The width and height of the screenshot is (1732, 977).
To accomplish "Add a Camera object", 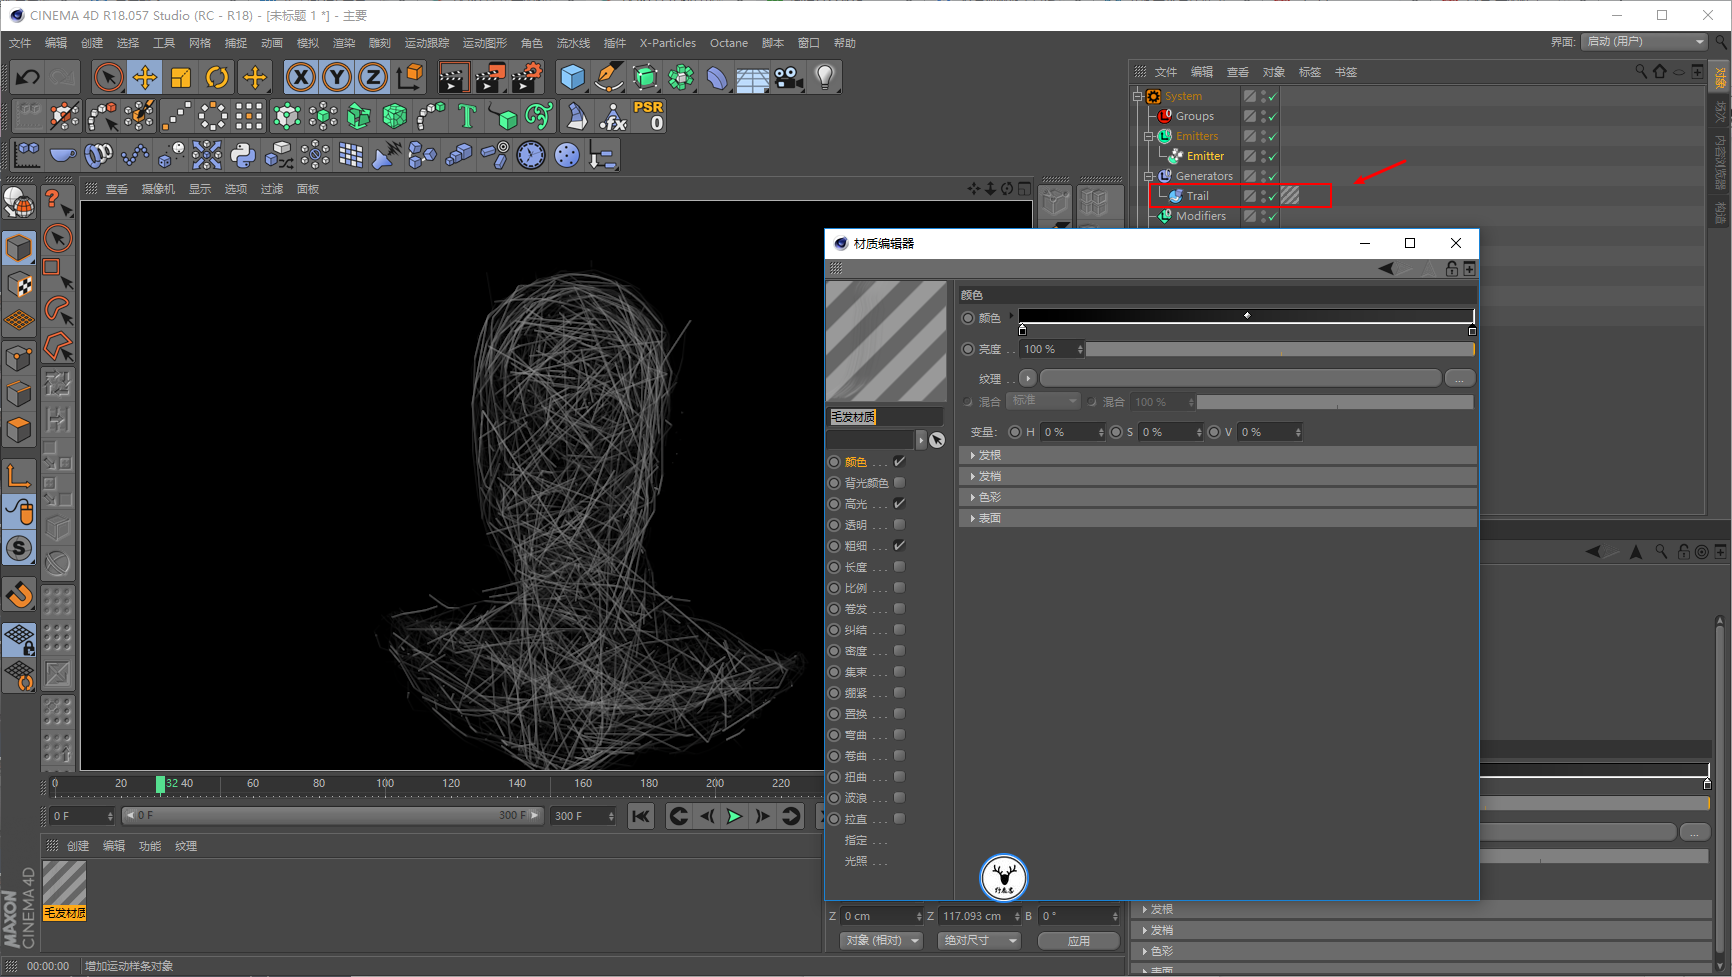I will [x=789, y=77].
